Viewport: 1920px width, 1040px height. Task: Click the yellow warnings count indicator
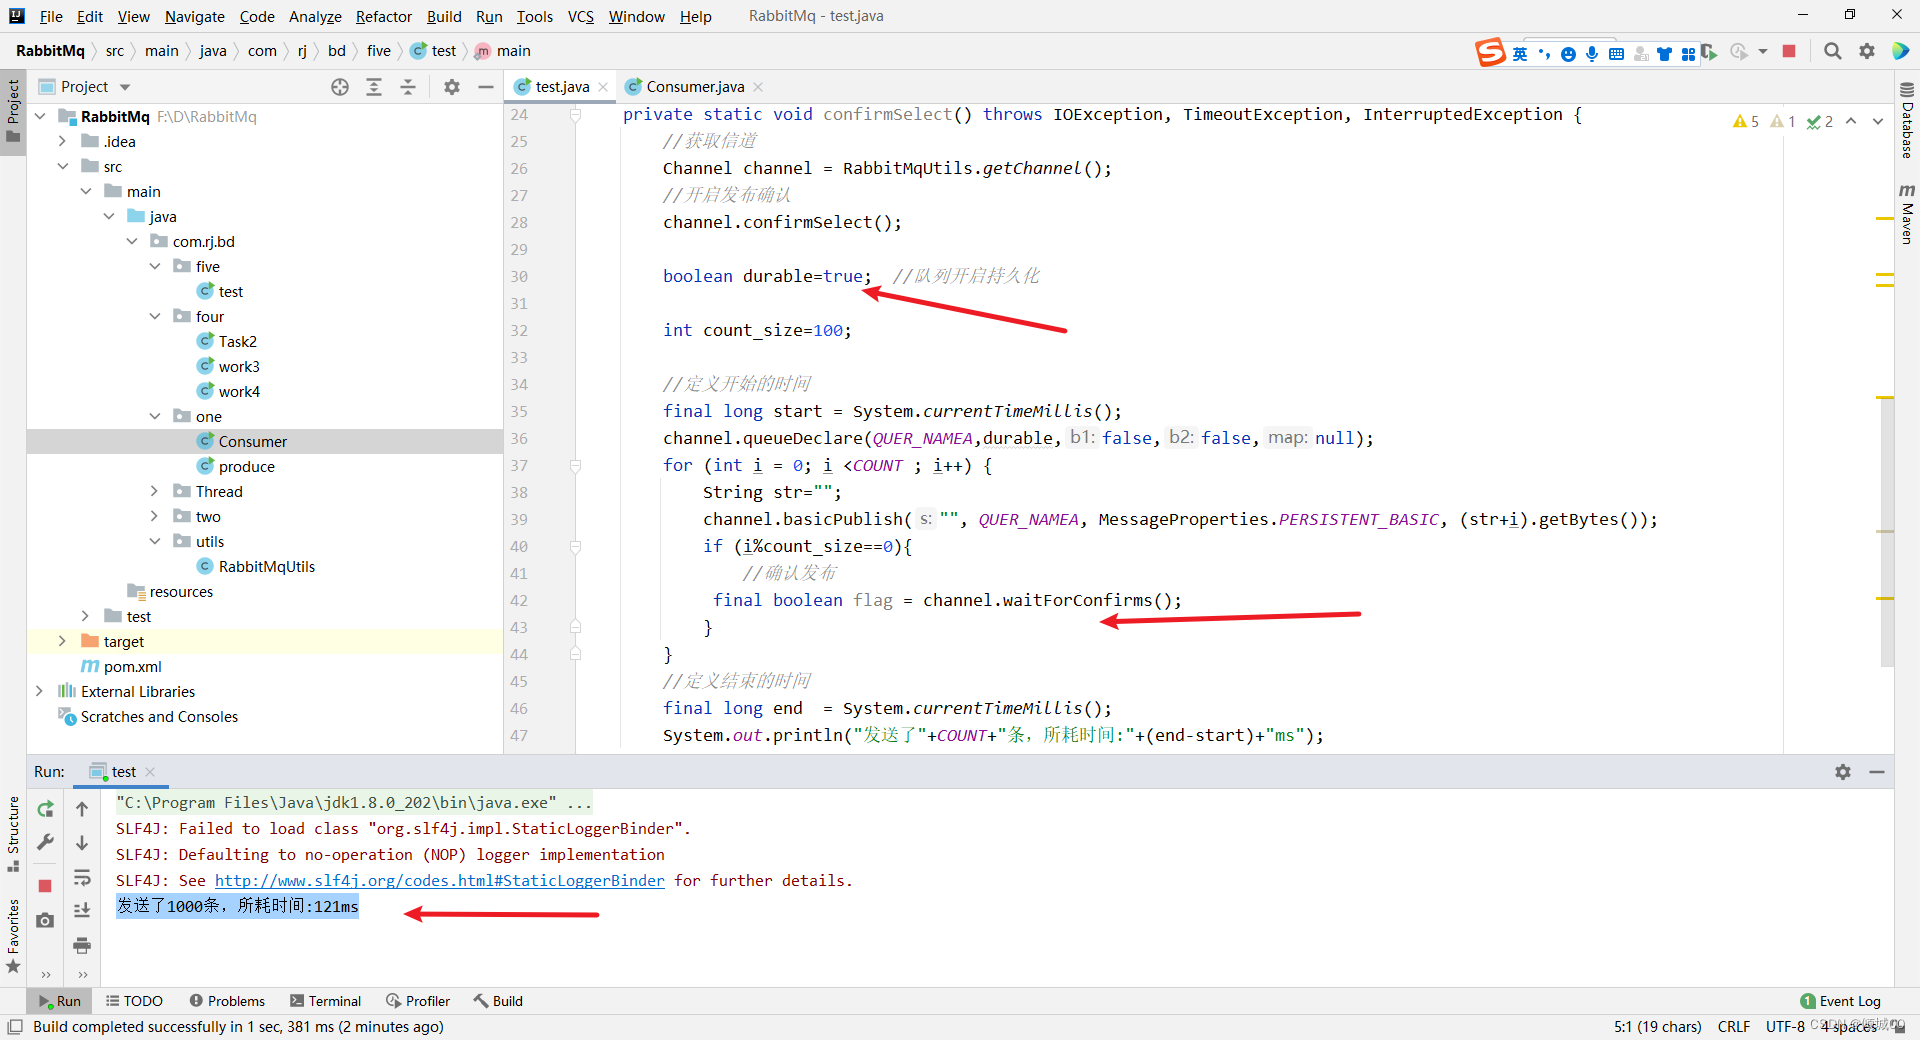point(1746,121)
